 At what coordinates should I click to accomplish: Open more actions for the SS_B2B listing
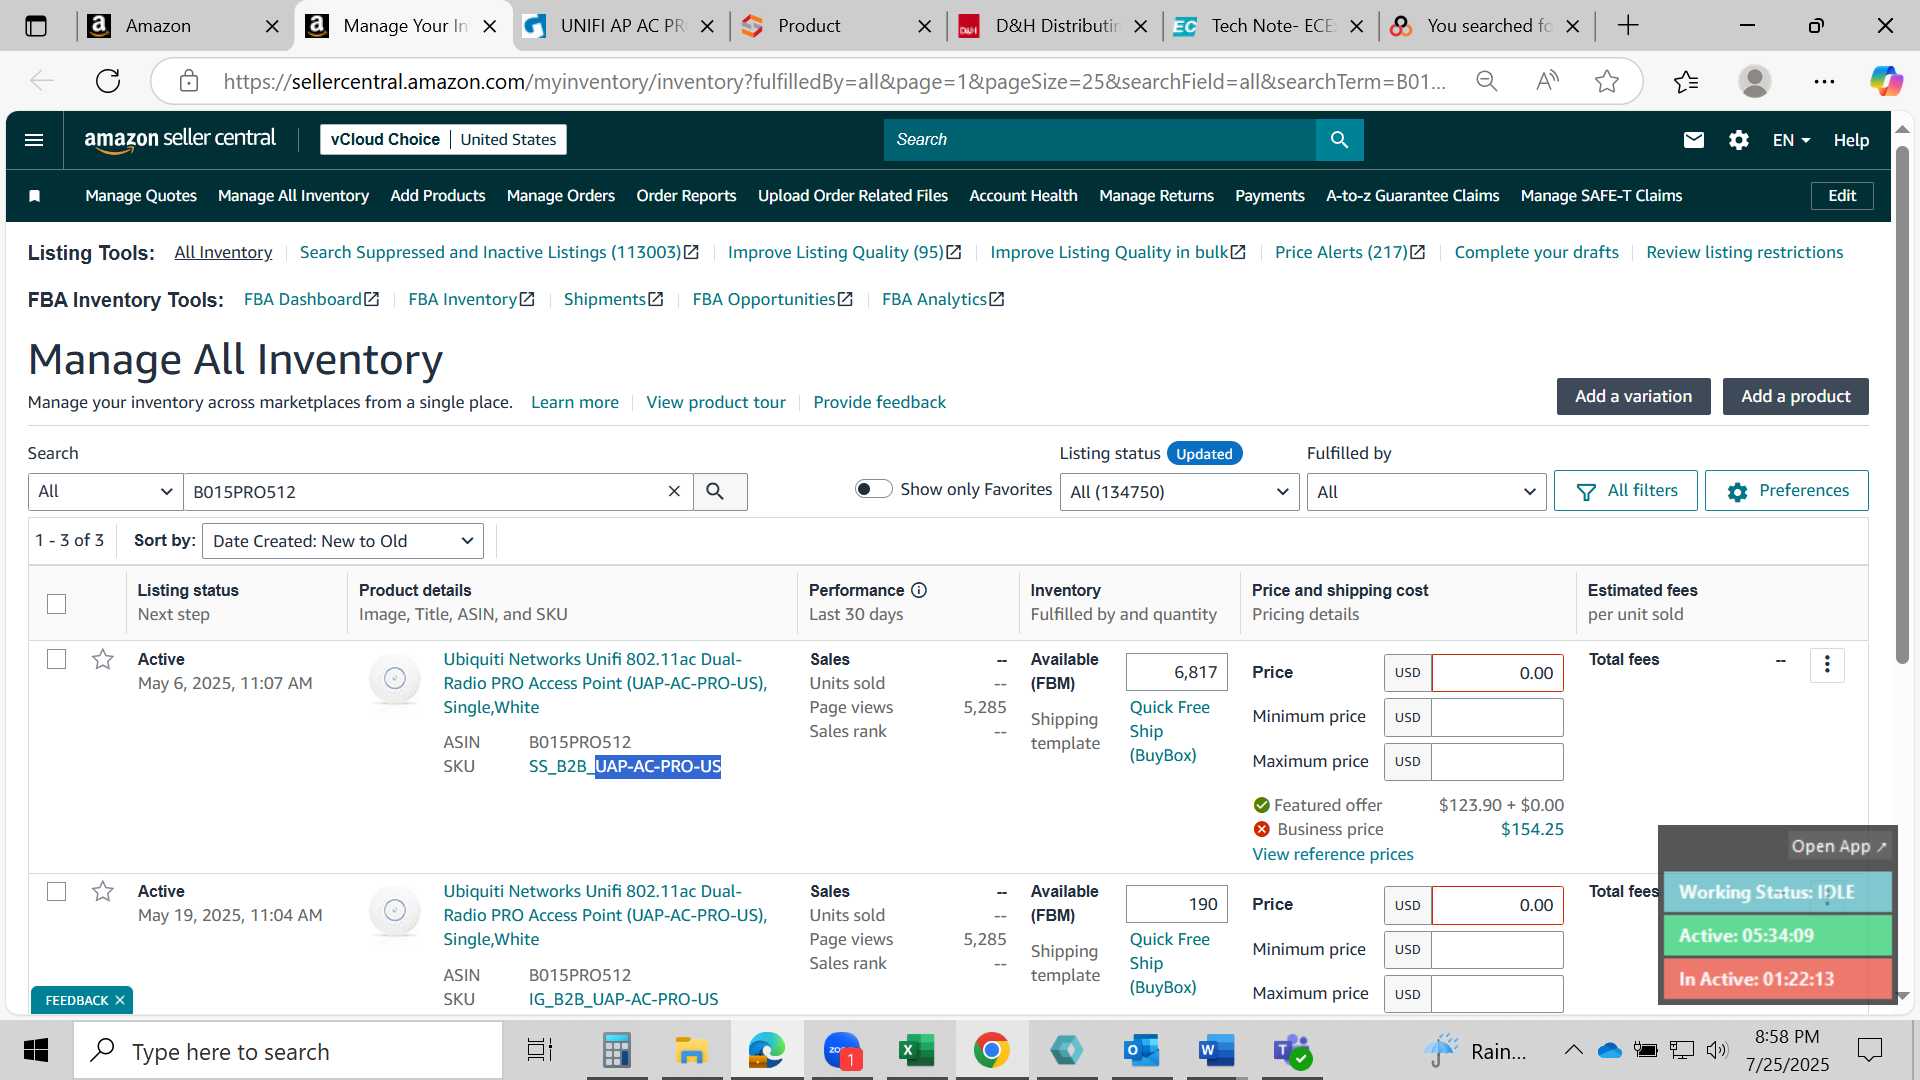(1826, 665)
